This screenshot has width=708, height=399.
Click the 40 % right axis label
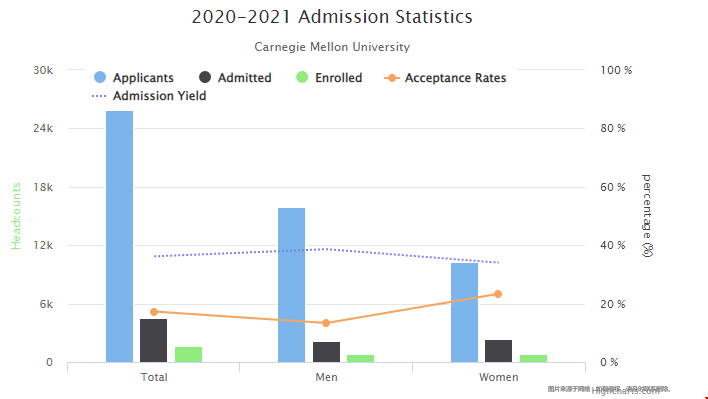tap(613, 245)
